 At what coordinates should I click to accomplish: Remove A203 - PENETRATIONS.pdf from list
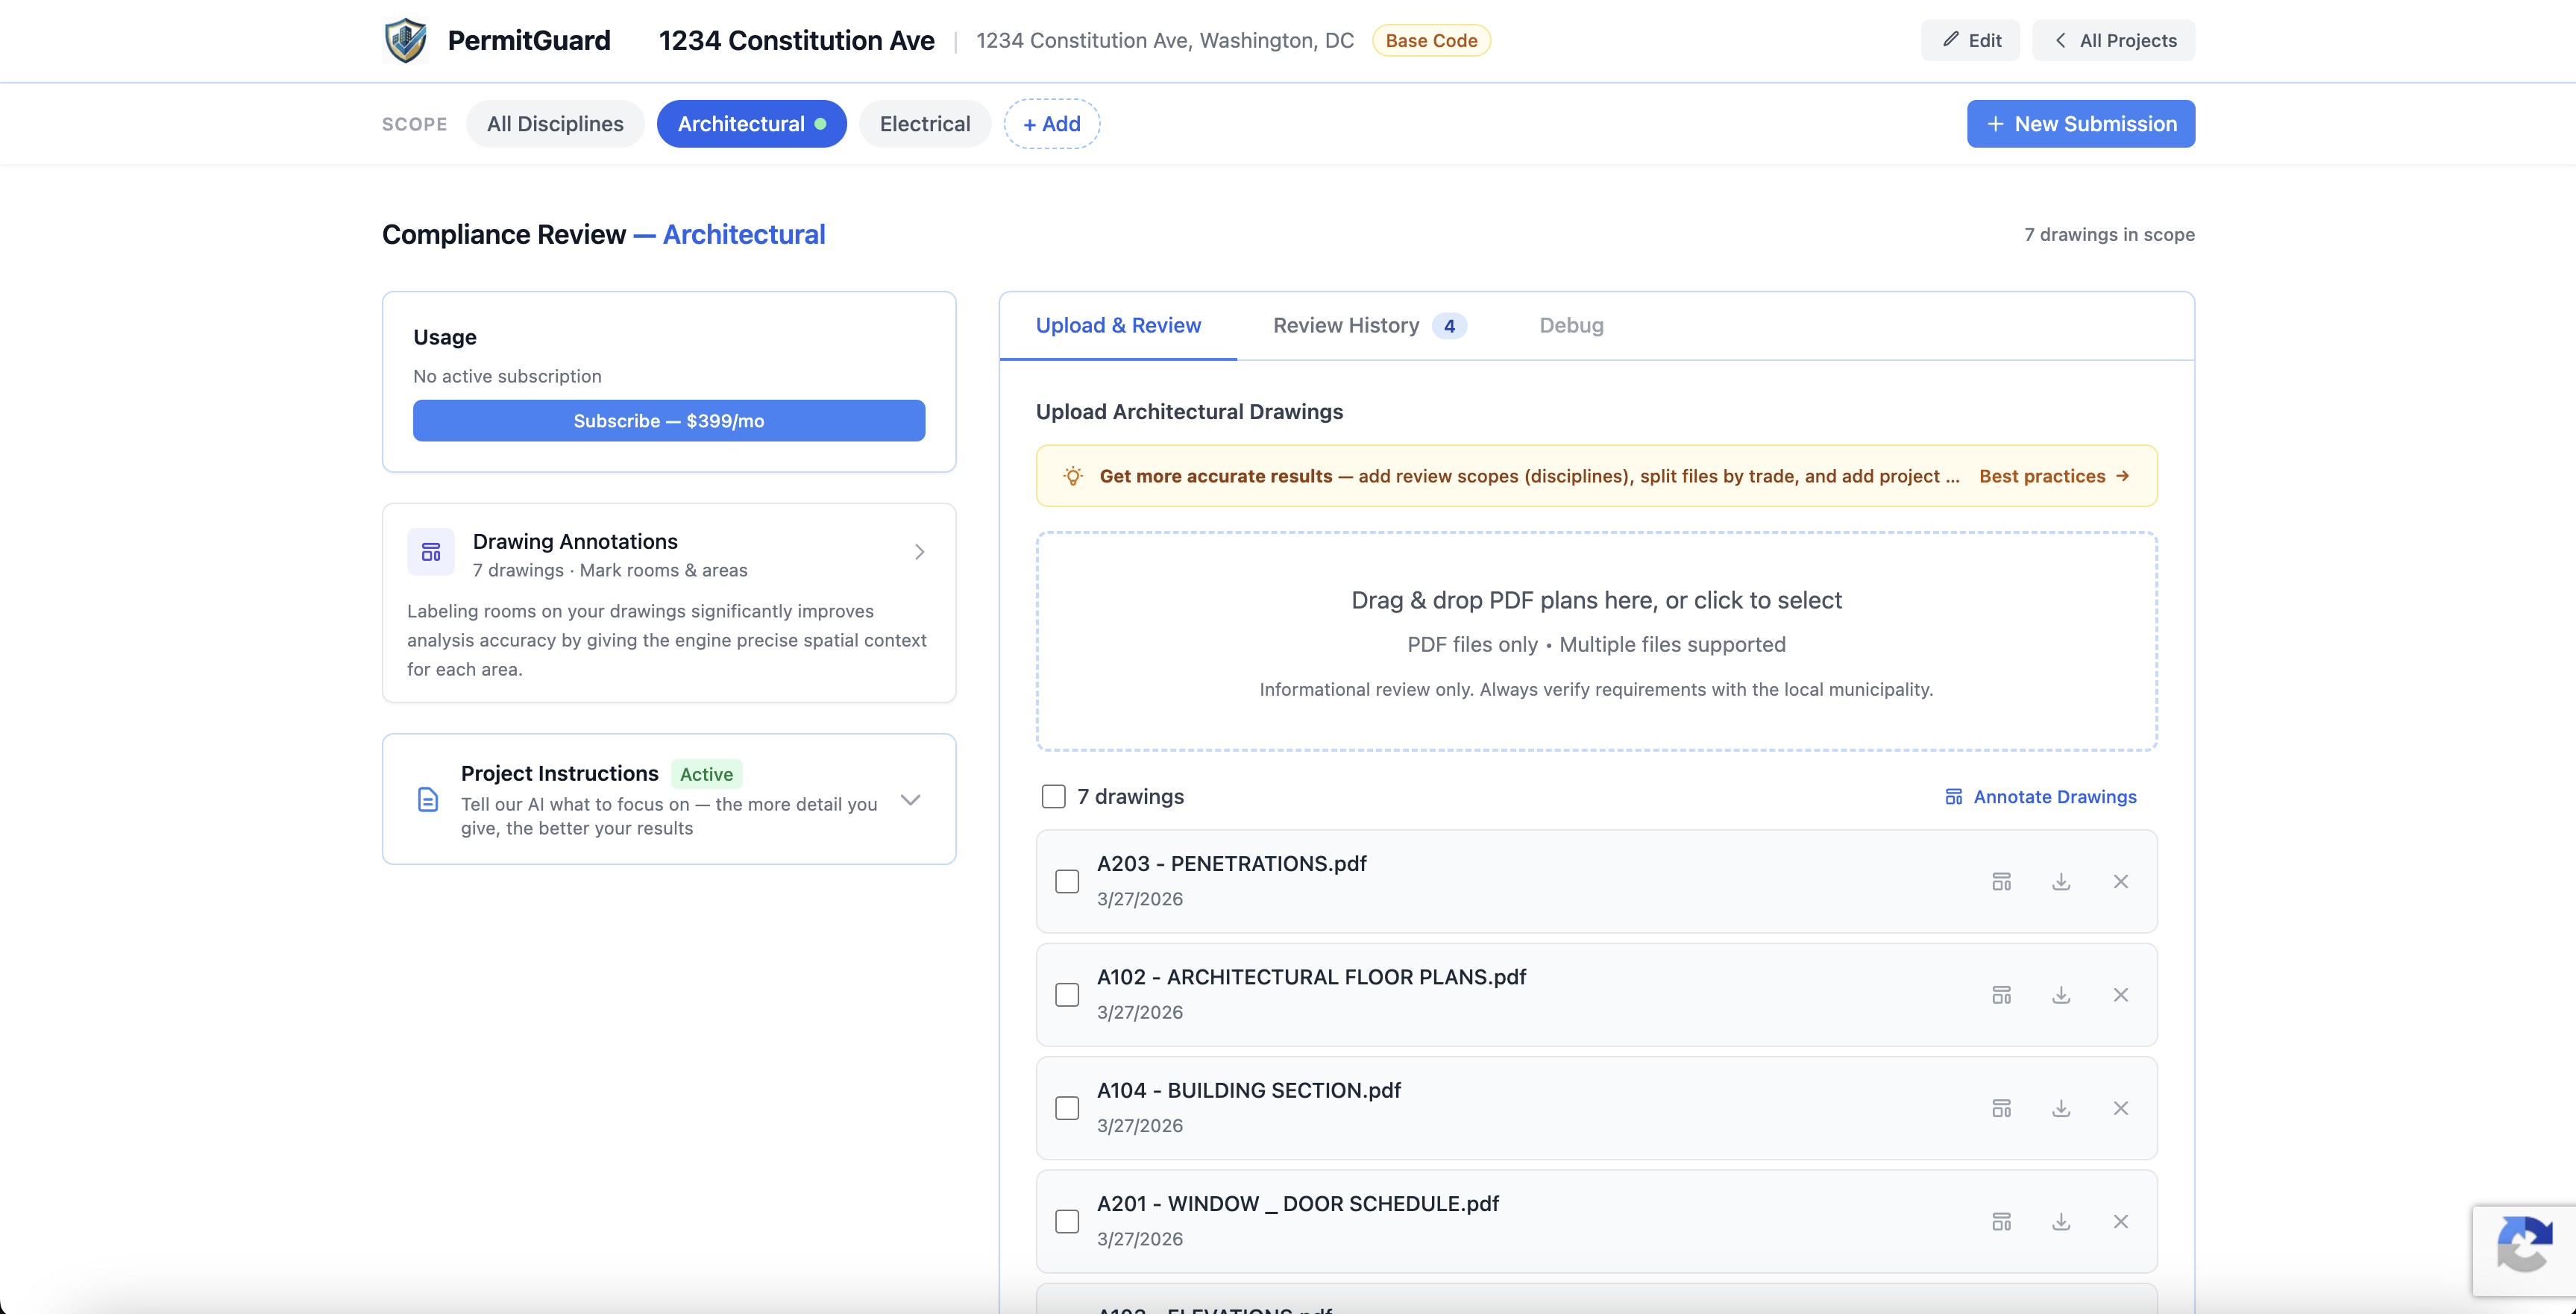pos(2120,881)
